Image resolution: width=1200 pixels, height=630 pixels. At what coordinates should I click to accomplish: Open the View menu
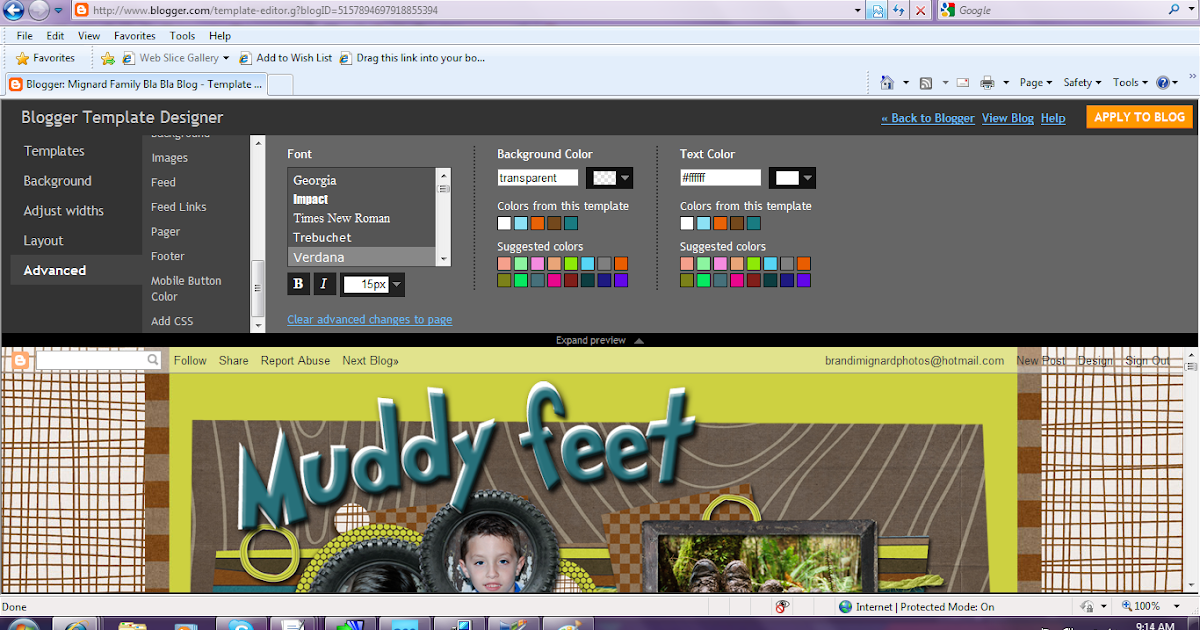tap(89, 36)
